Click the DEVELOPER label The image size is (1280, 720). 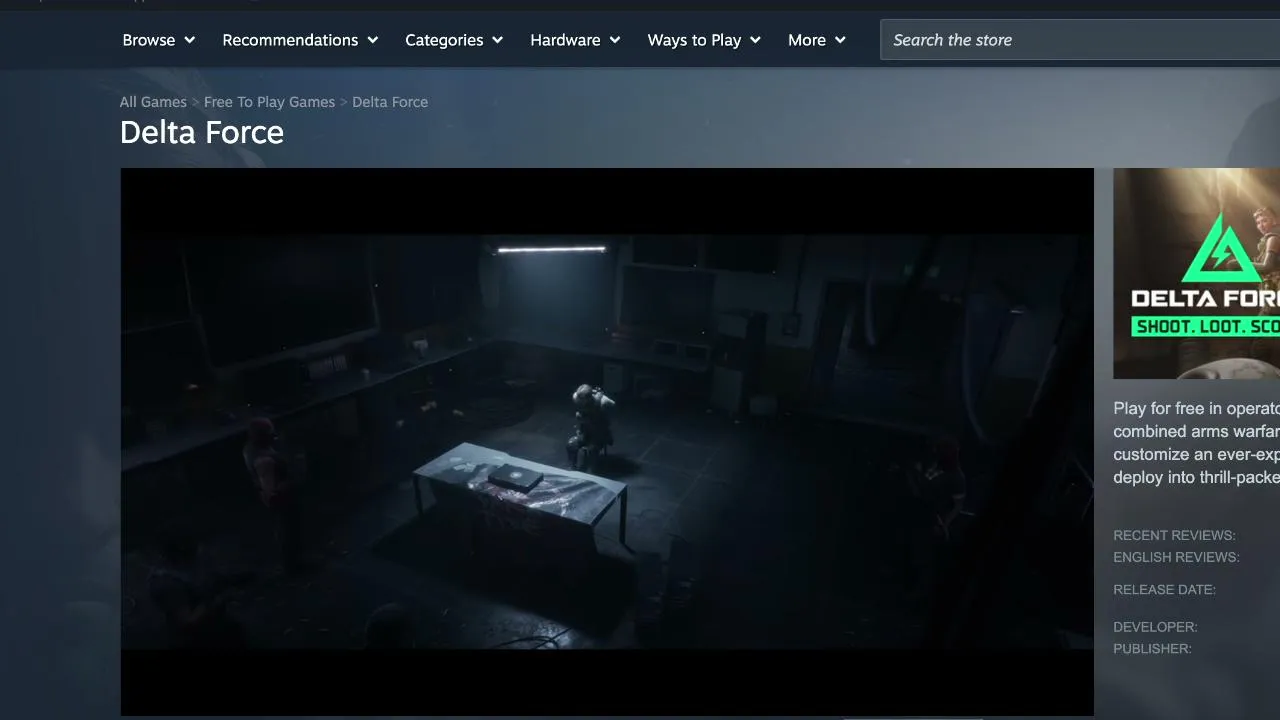click(1155, 627)
